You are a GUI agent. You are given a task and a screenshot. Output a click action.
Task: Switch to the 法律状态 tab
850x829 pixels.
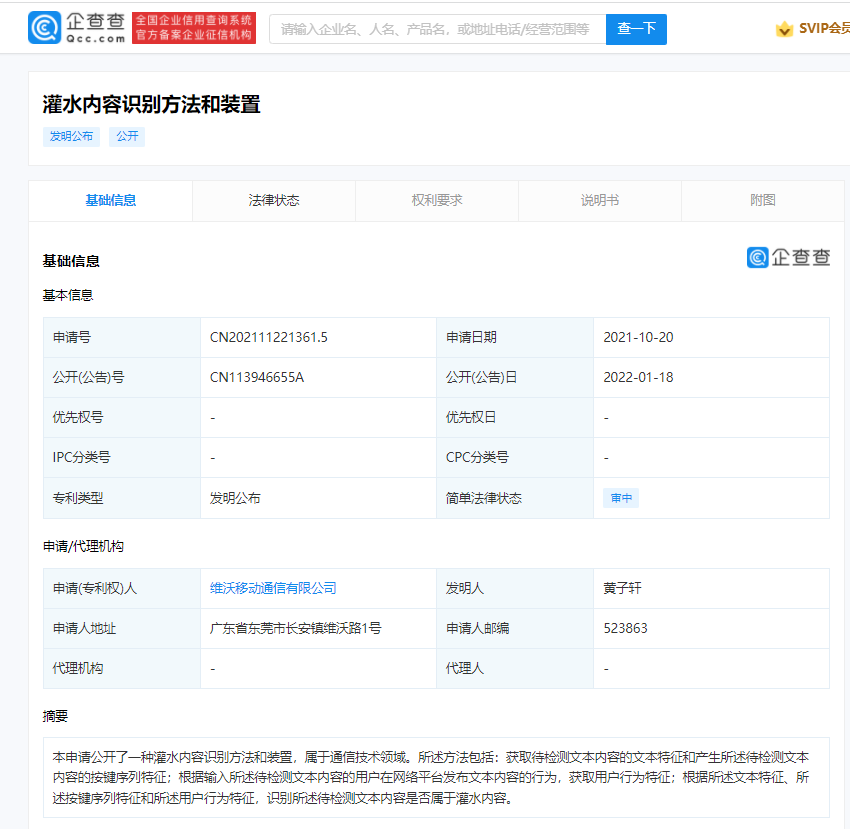pyautogui.click(x=274, y=200)
